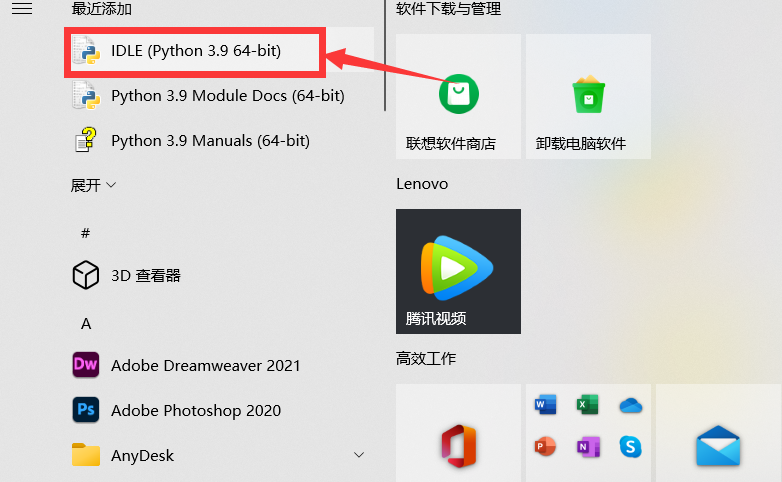Click the # letter group header
The image size is (782, 482).
(x=85, y=233)
